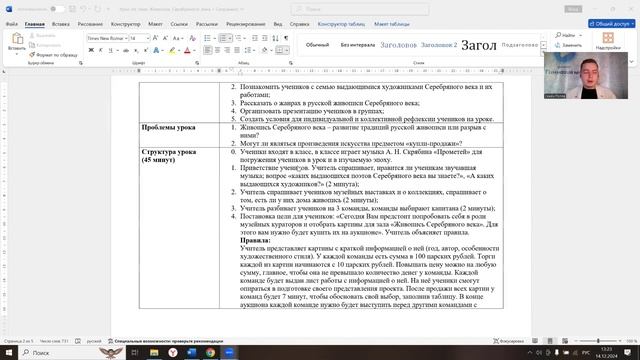
Task: Toggle italic (К) formatting
Action: (x=100, y=50)
